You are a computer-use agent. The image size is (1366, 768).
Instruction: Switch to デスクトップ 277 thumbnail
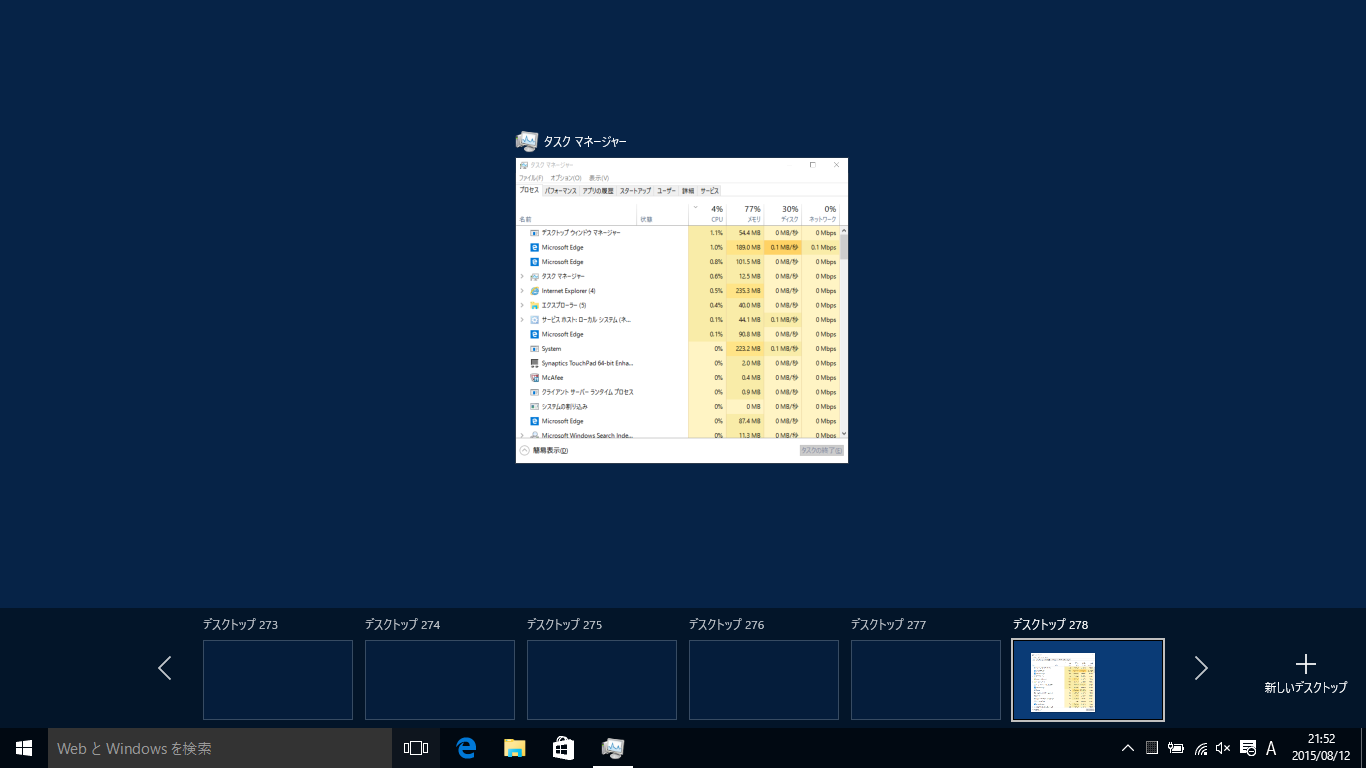pyautogui.click(x=926, y=680)
